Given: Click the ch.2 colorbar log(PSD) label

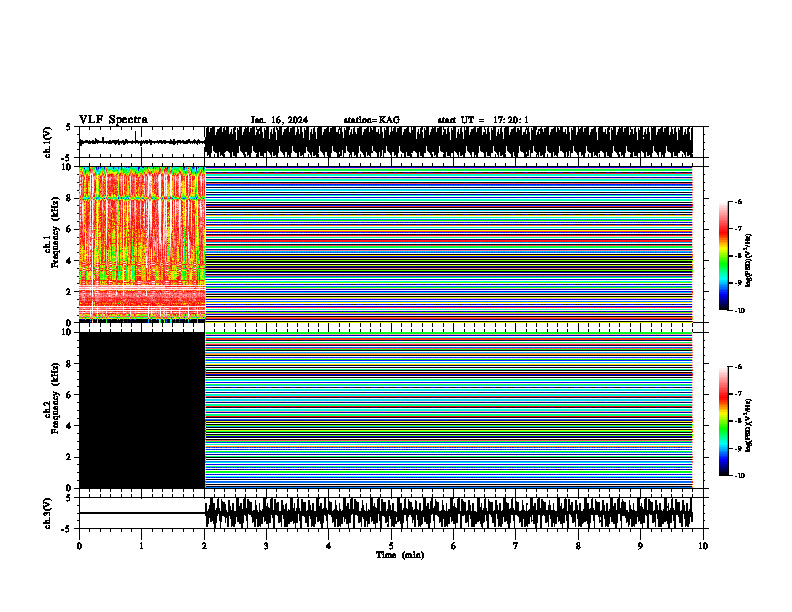Looking at the screenshot, I should [749, 426].
